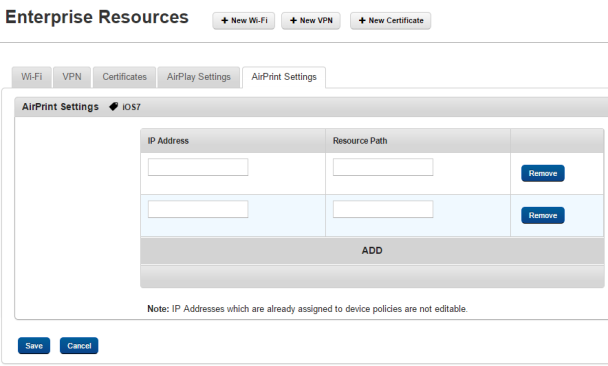Open the VPN tab
Viewport: 608px width, 366px height.
(72, 77)
